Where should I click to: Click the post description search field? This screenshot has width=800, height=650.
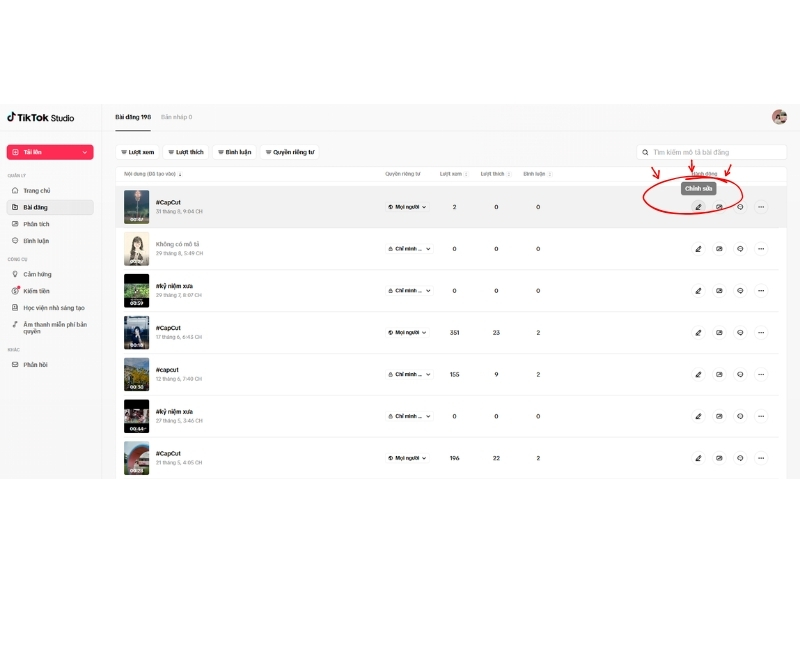coord(711,152)
